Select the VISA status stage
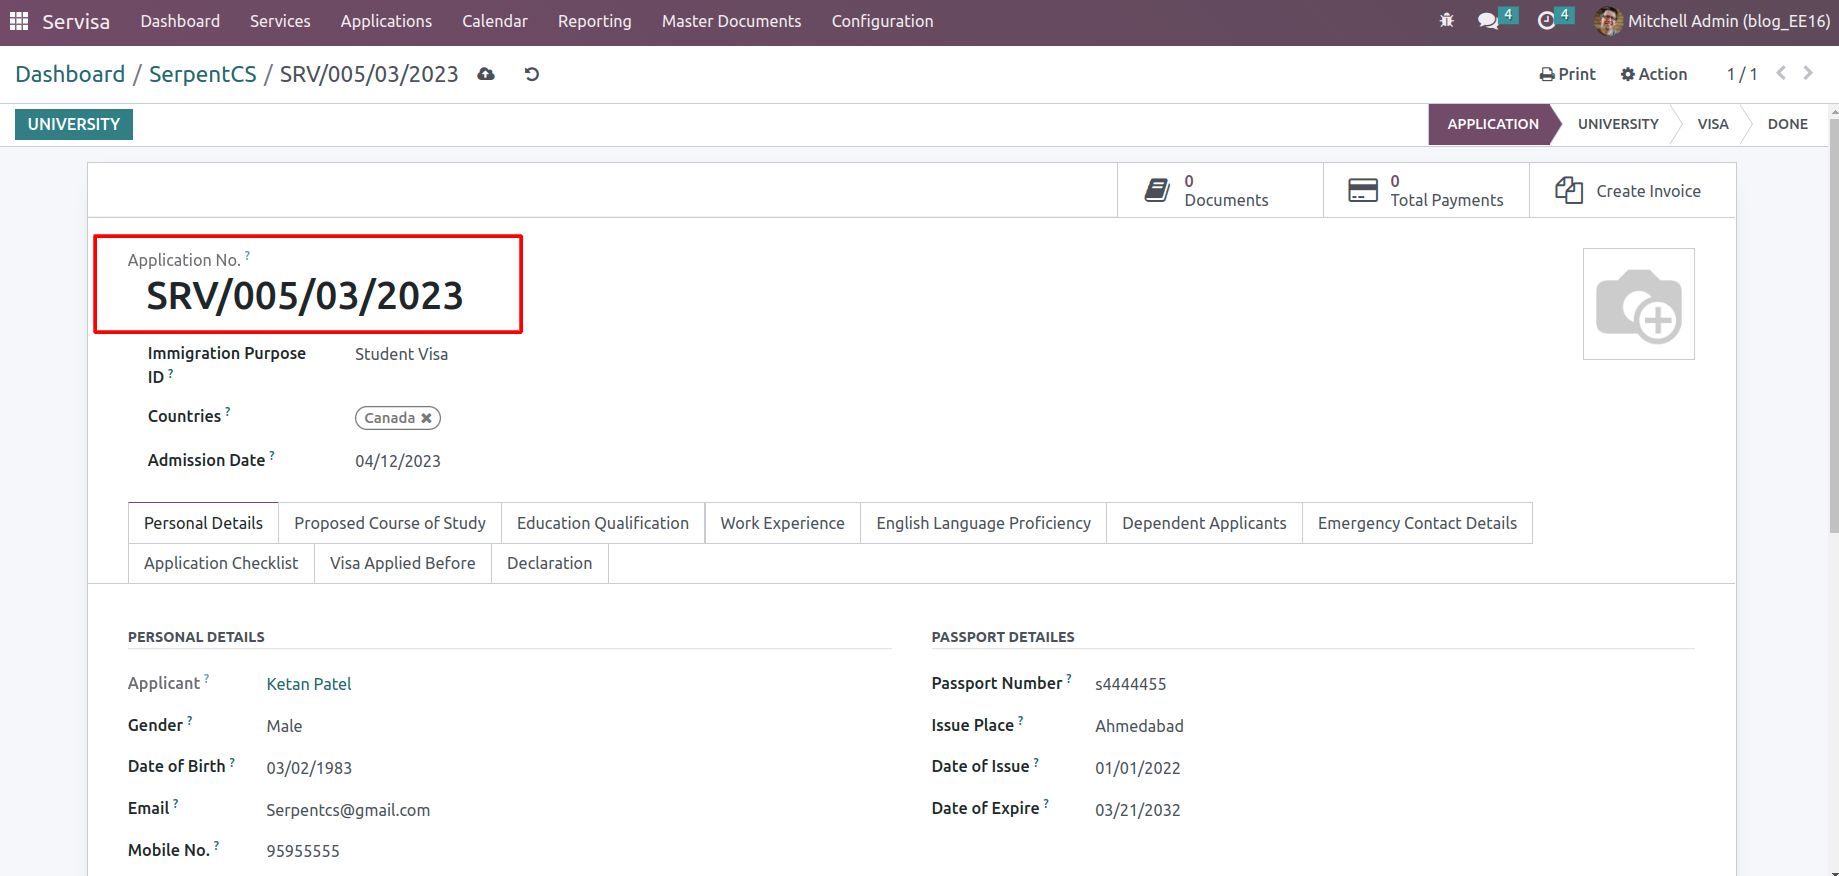Screen dimensions: 1839x876 tap(1712, 124)
